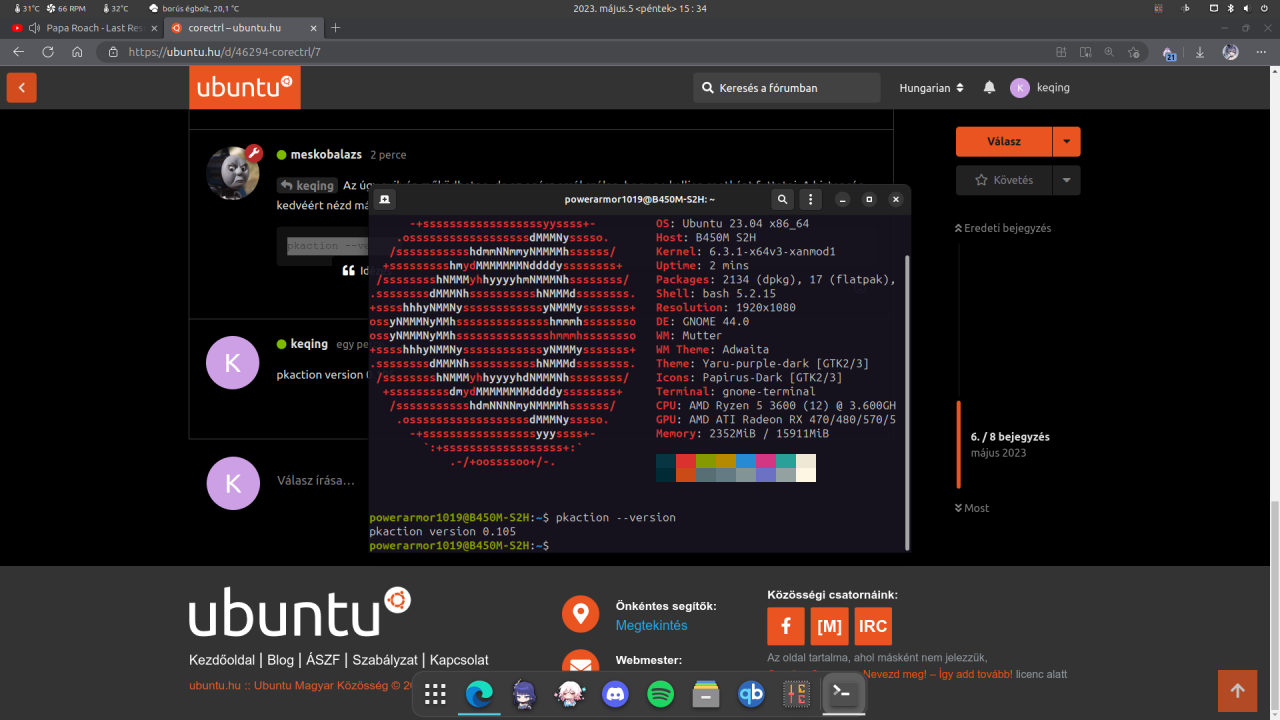Open Spotify from the dock
1280x720 pixels.
660,695
